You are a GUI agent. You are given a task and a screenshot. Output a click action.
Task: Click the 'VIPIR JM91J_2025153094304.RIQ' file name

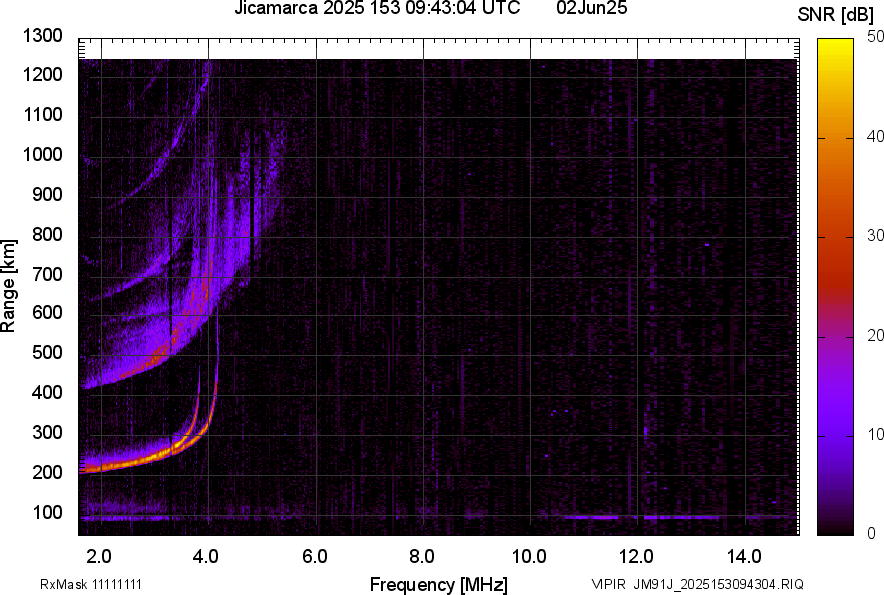[698, 584]
